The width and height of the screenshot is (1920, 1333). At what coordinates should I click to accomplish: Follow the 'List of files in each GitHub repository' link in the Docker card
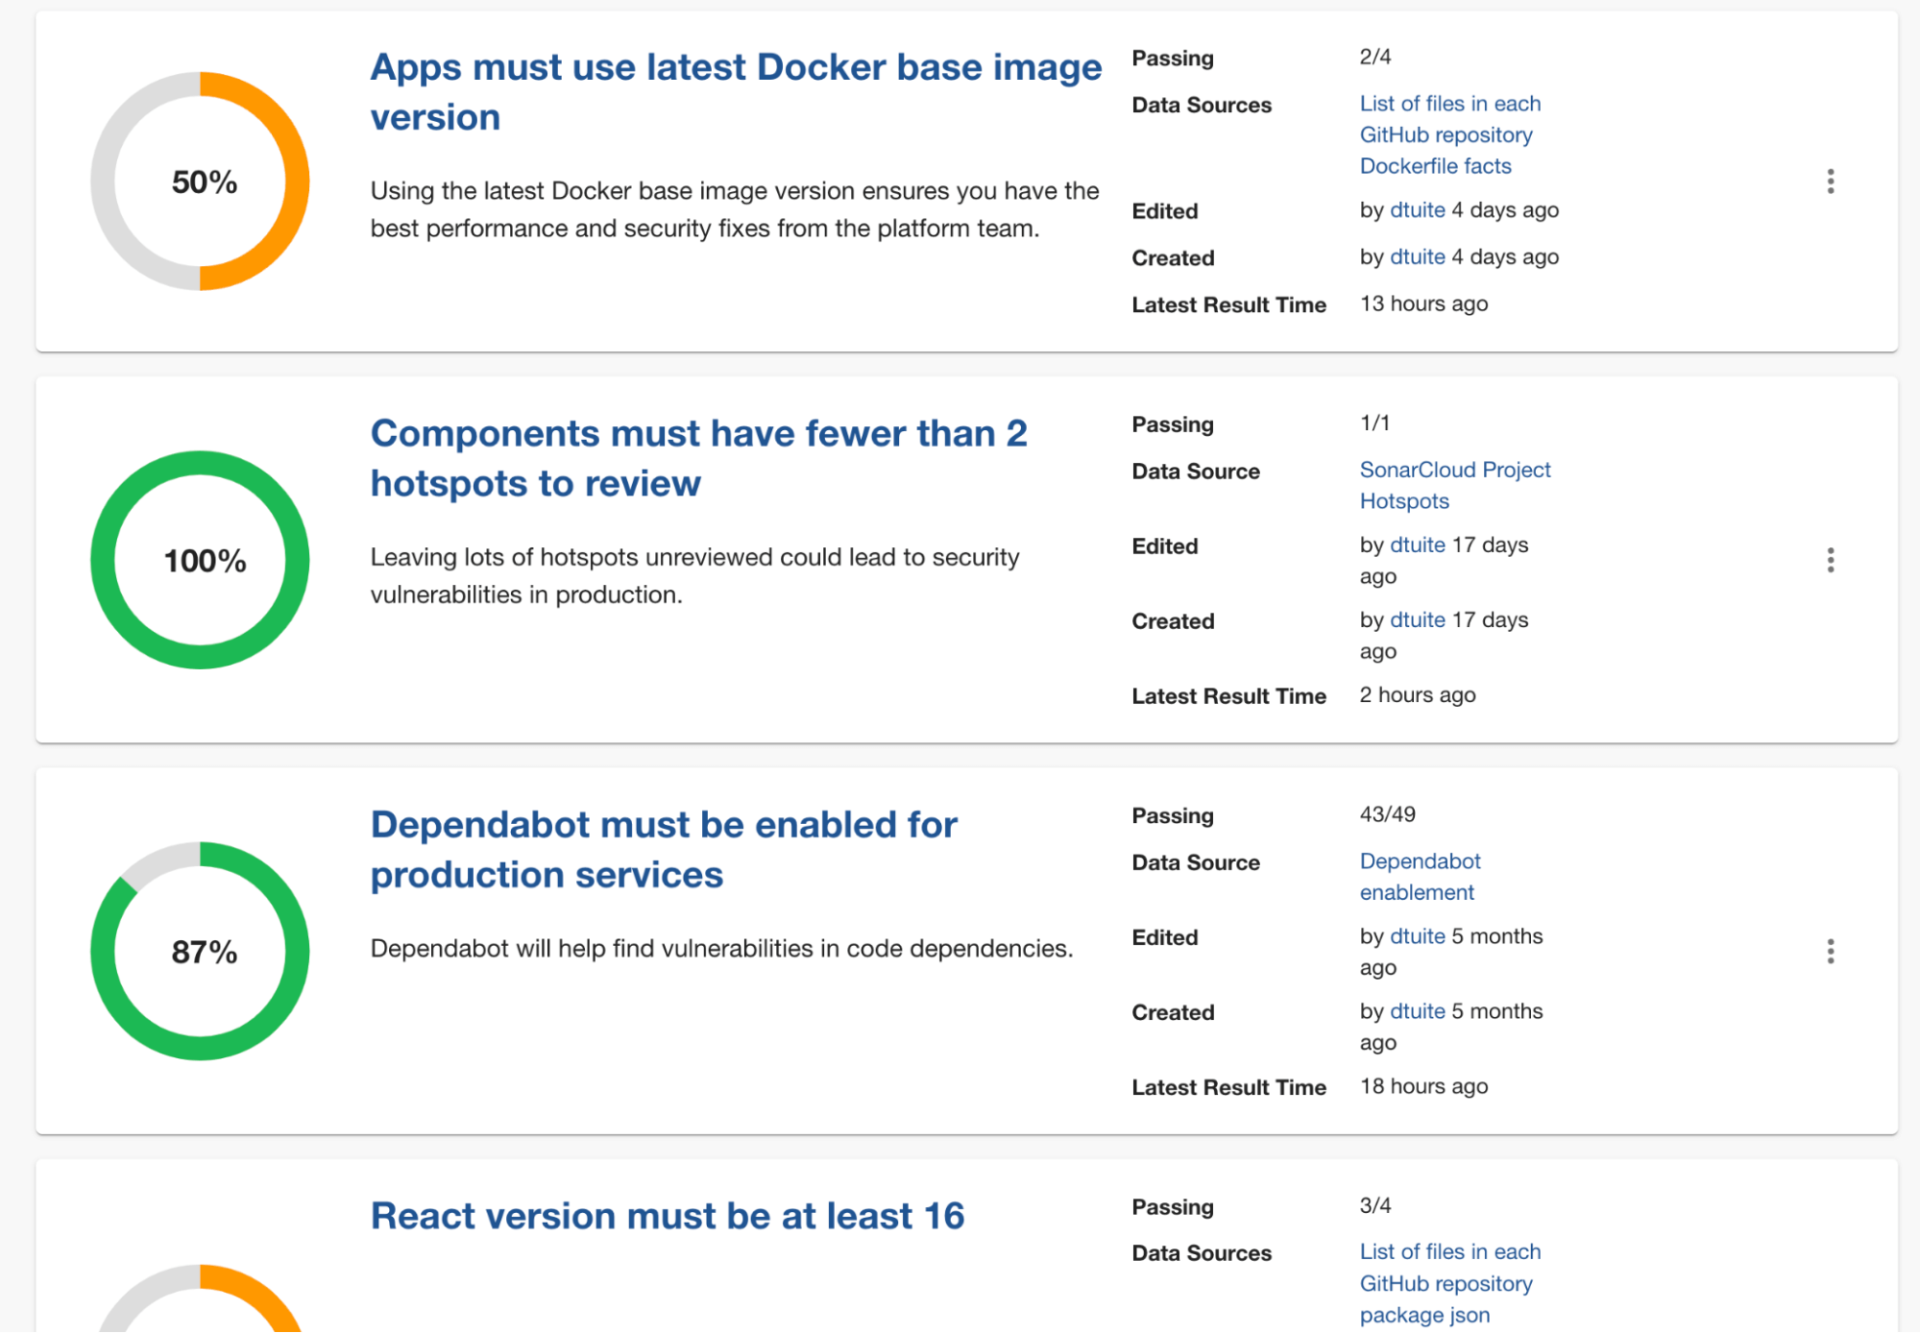[1450, 119]
